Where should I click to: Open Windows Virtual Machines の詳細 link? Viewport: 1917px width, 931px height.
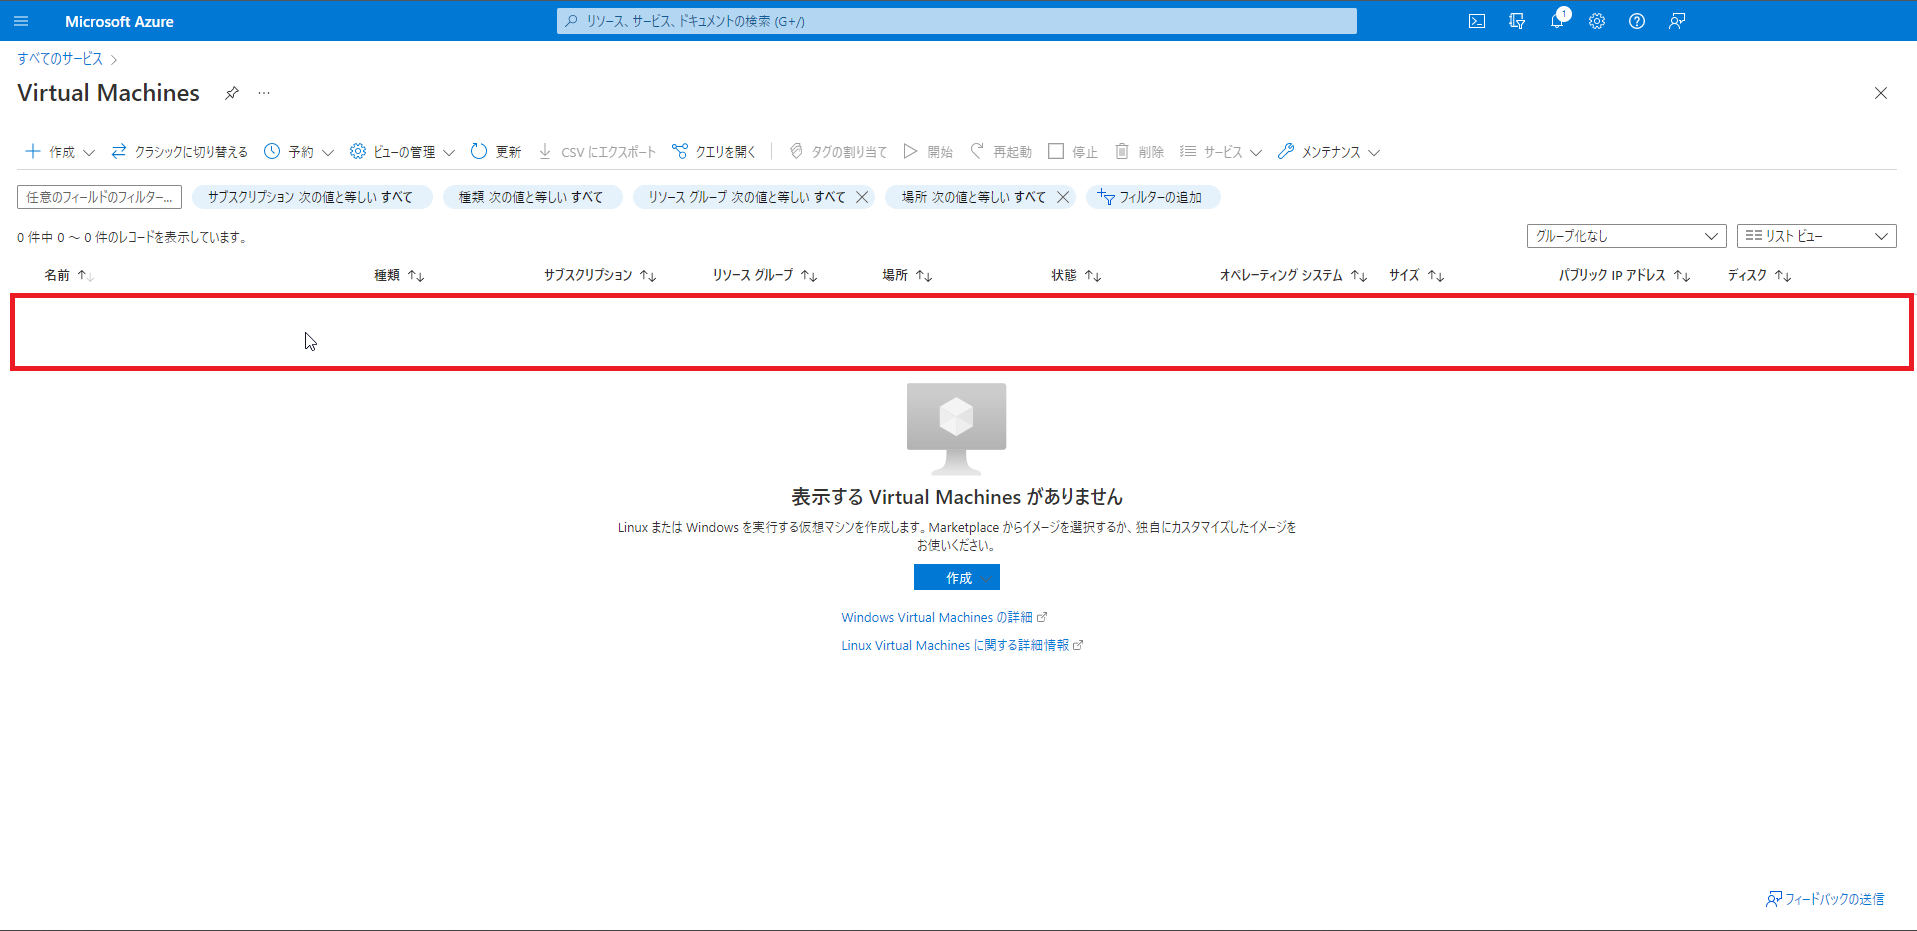click(943, 618)
